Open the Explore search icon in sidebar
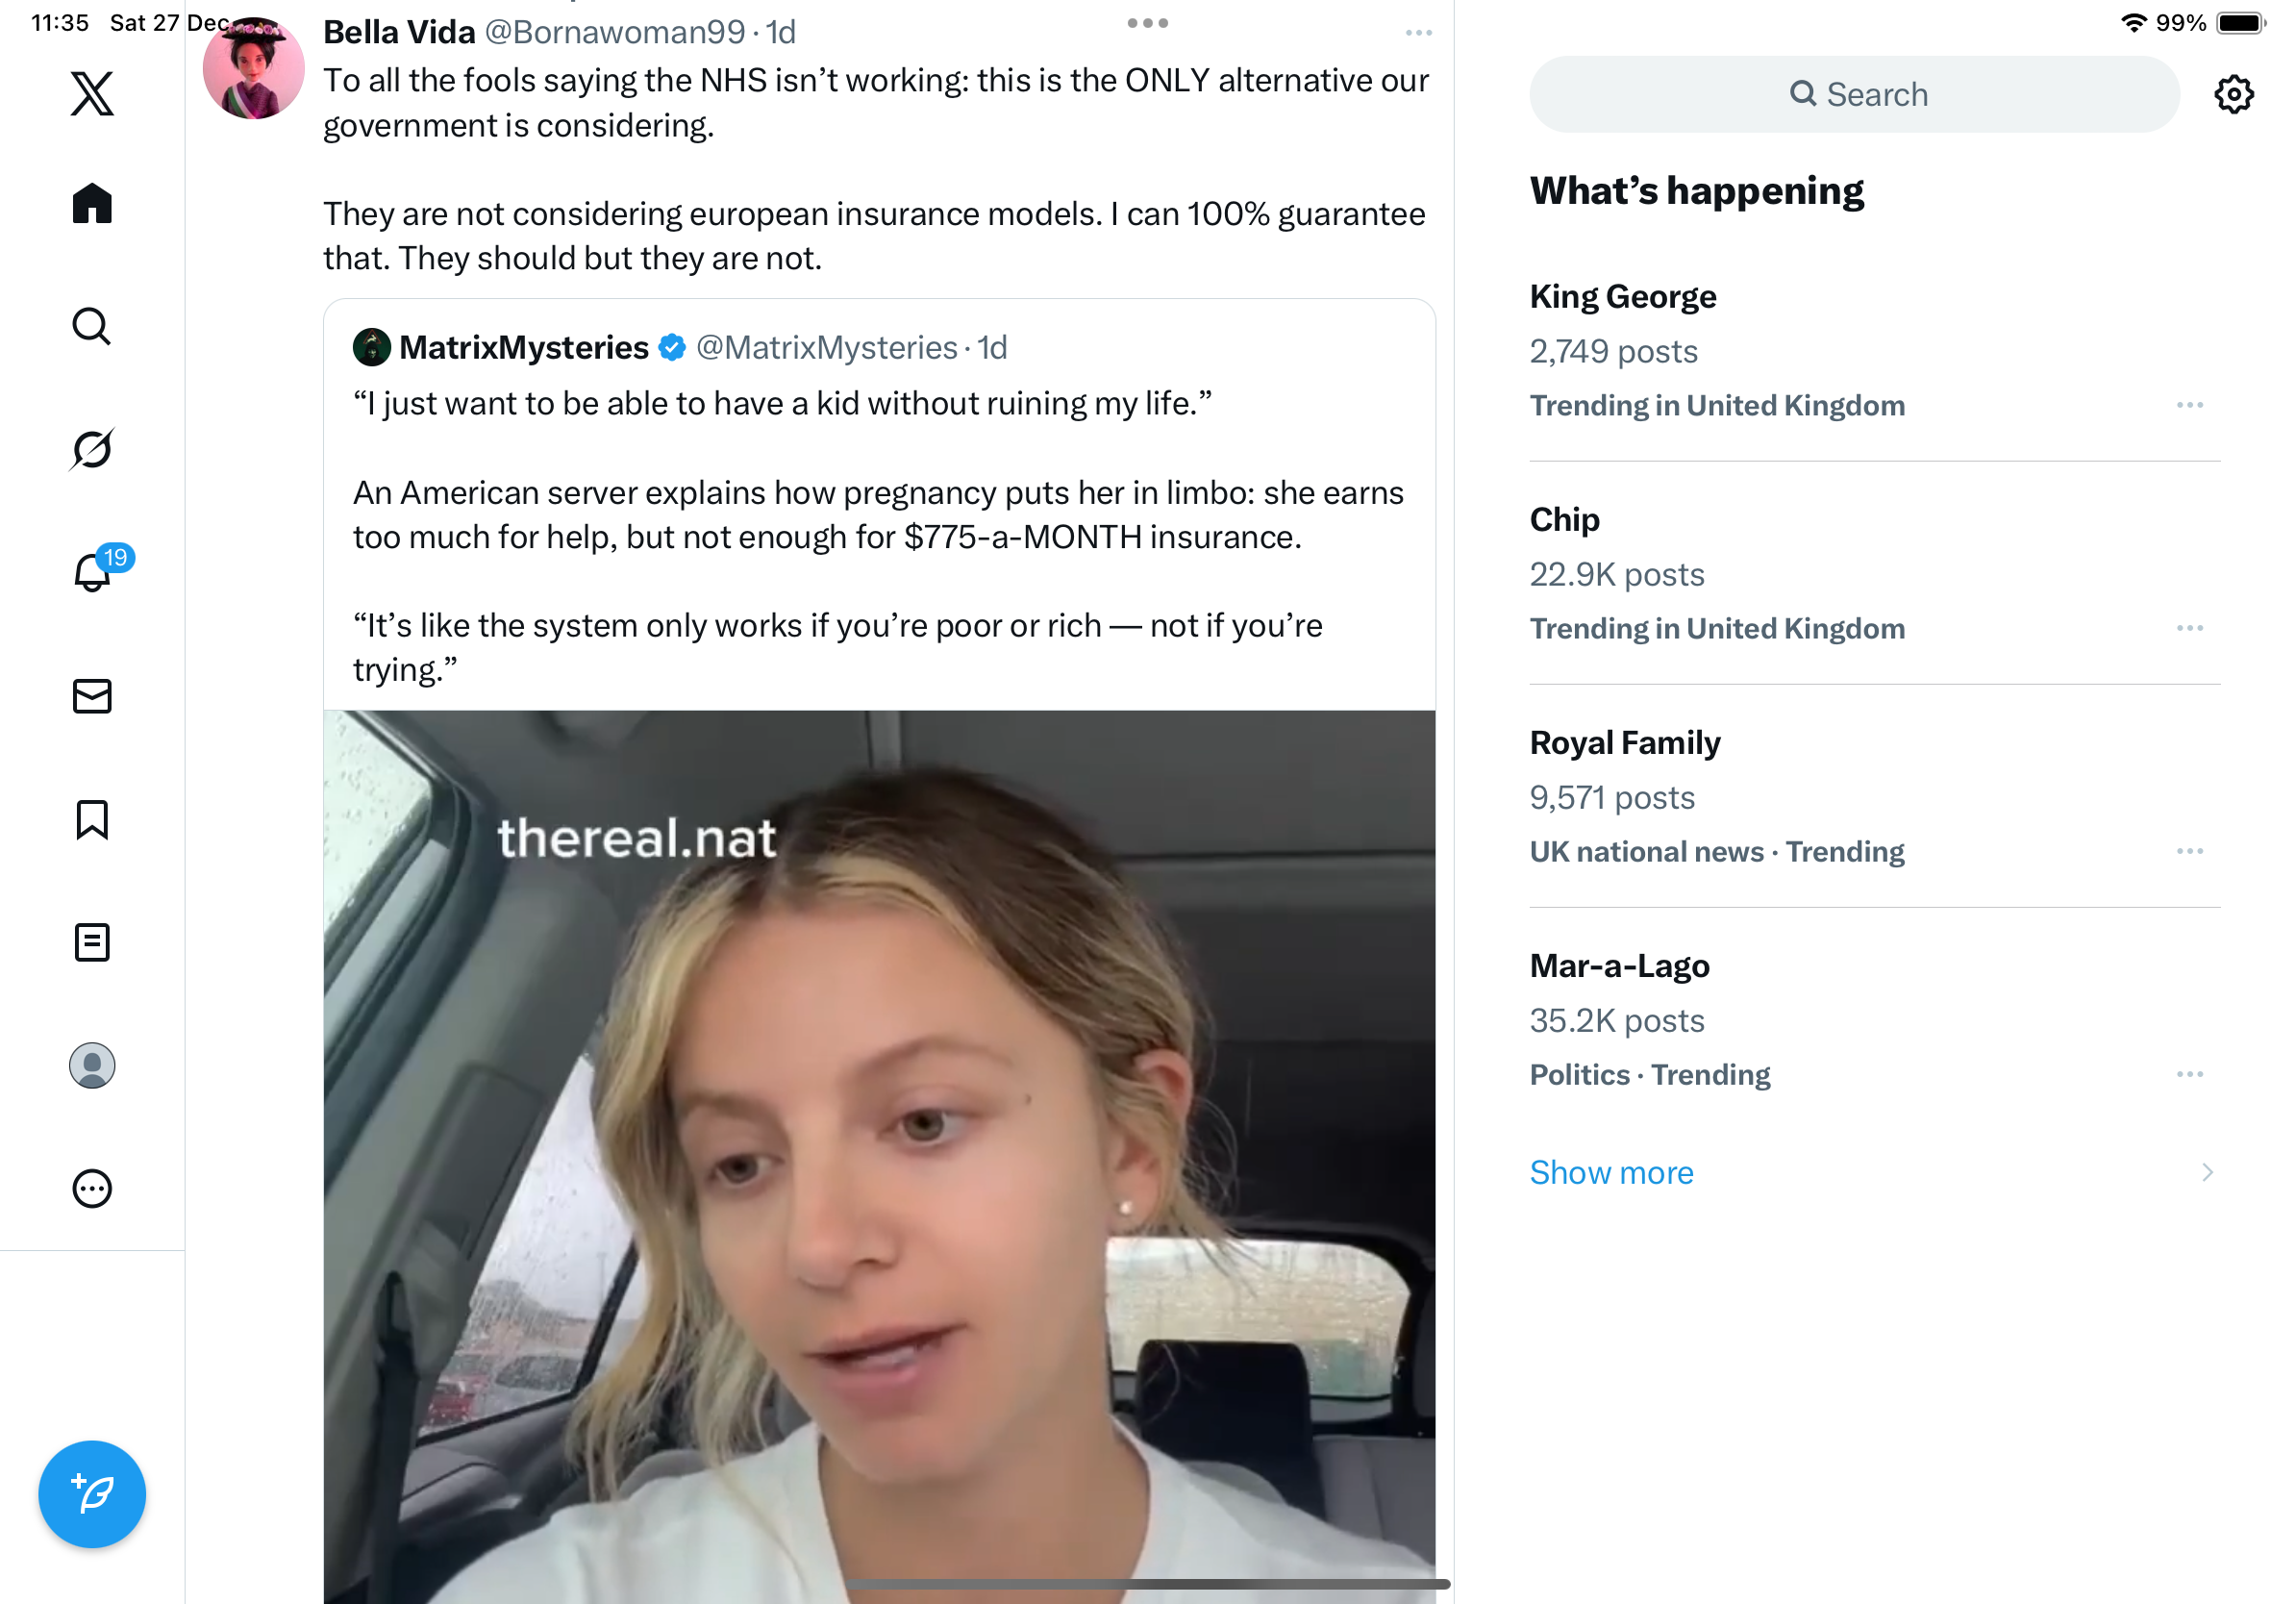 pyautogui.click(x=92, y=326)
